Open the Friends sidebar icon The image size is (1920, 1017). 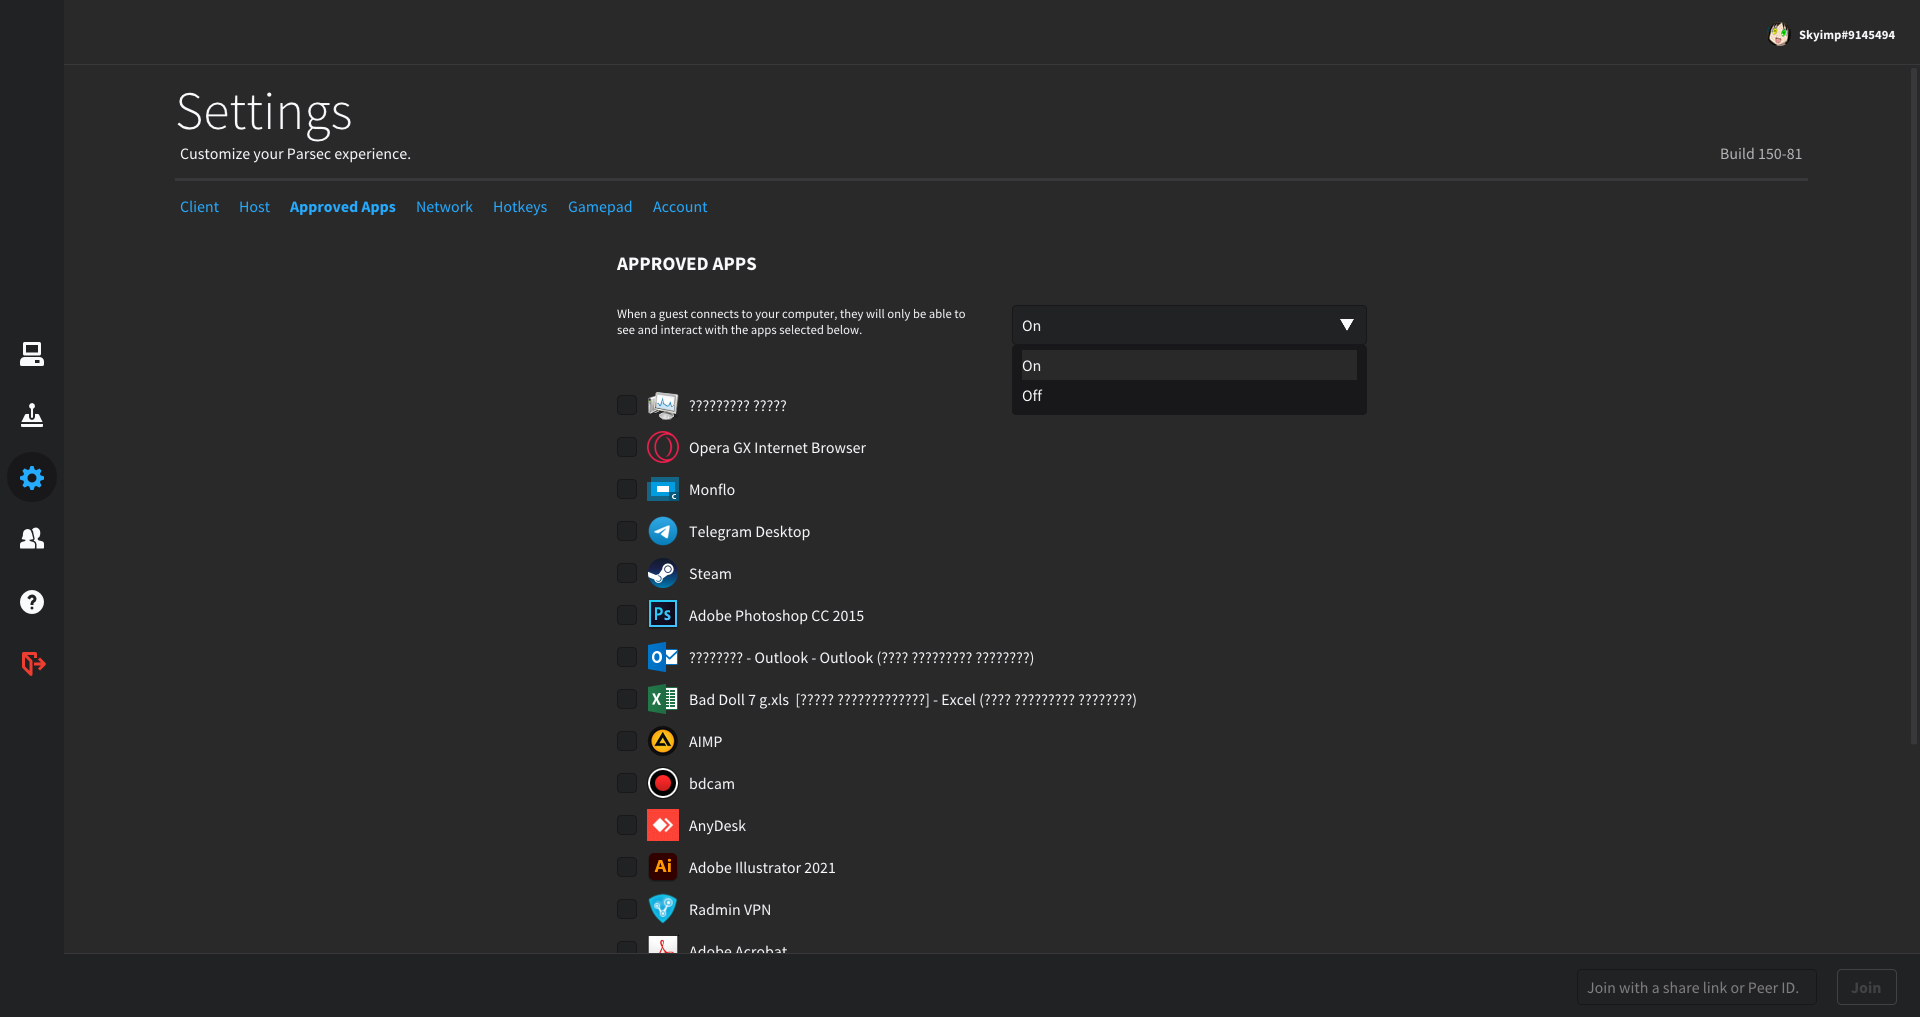pyautogui.click(x=32, y=539)
